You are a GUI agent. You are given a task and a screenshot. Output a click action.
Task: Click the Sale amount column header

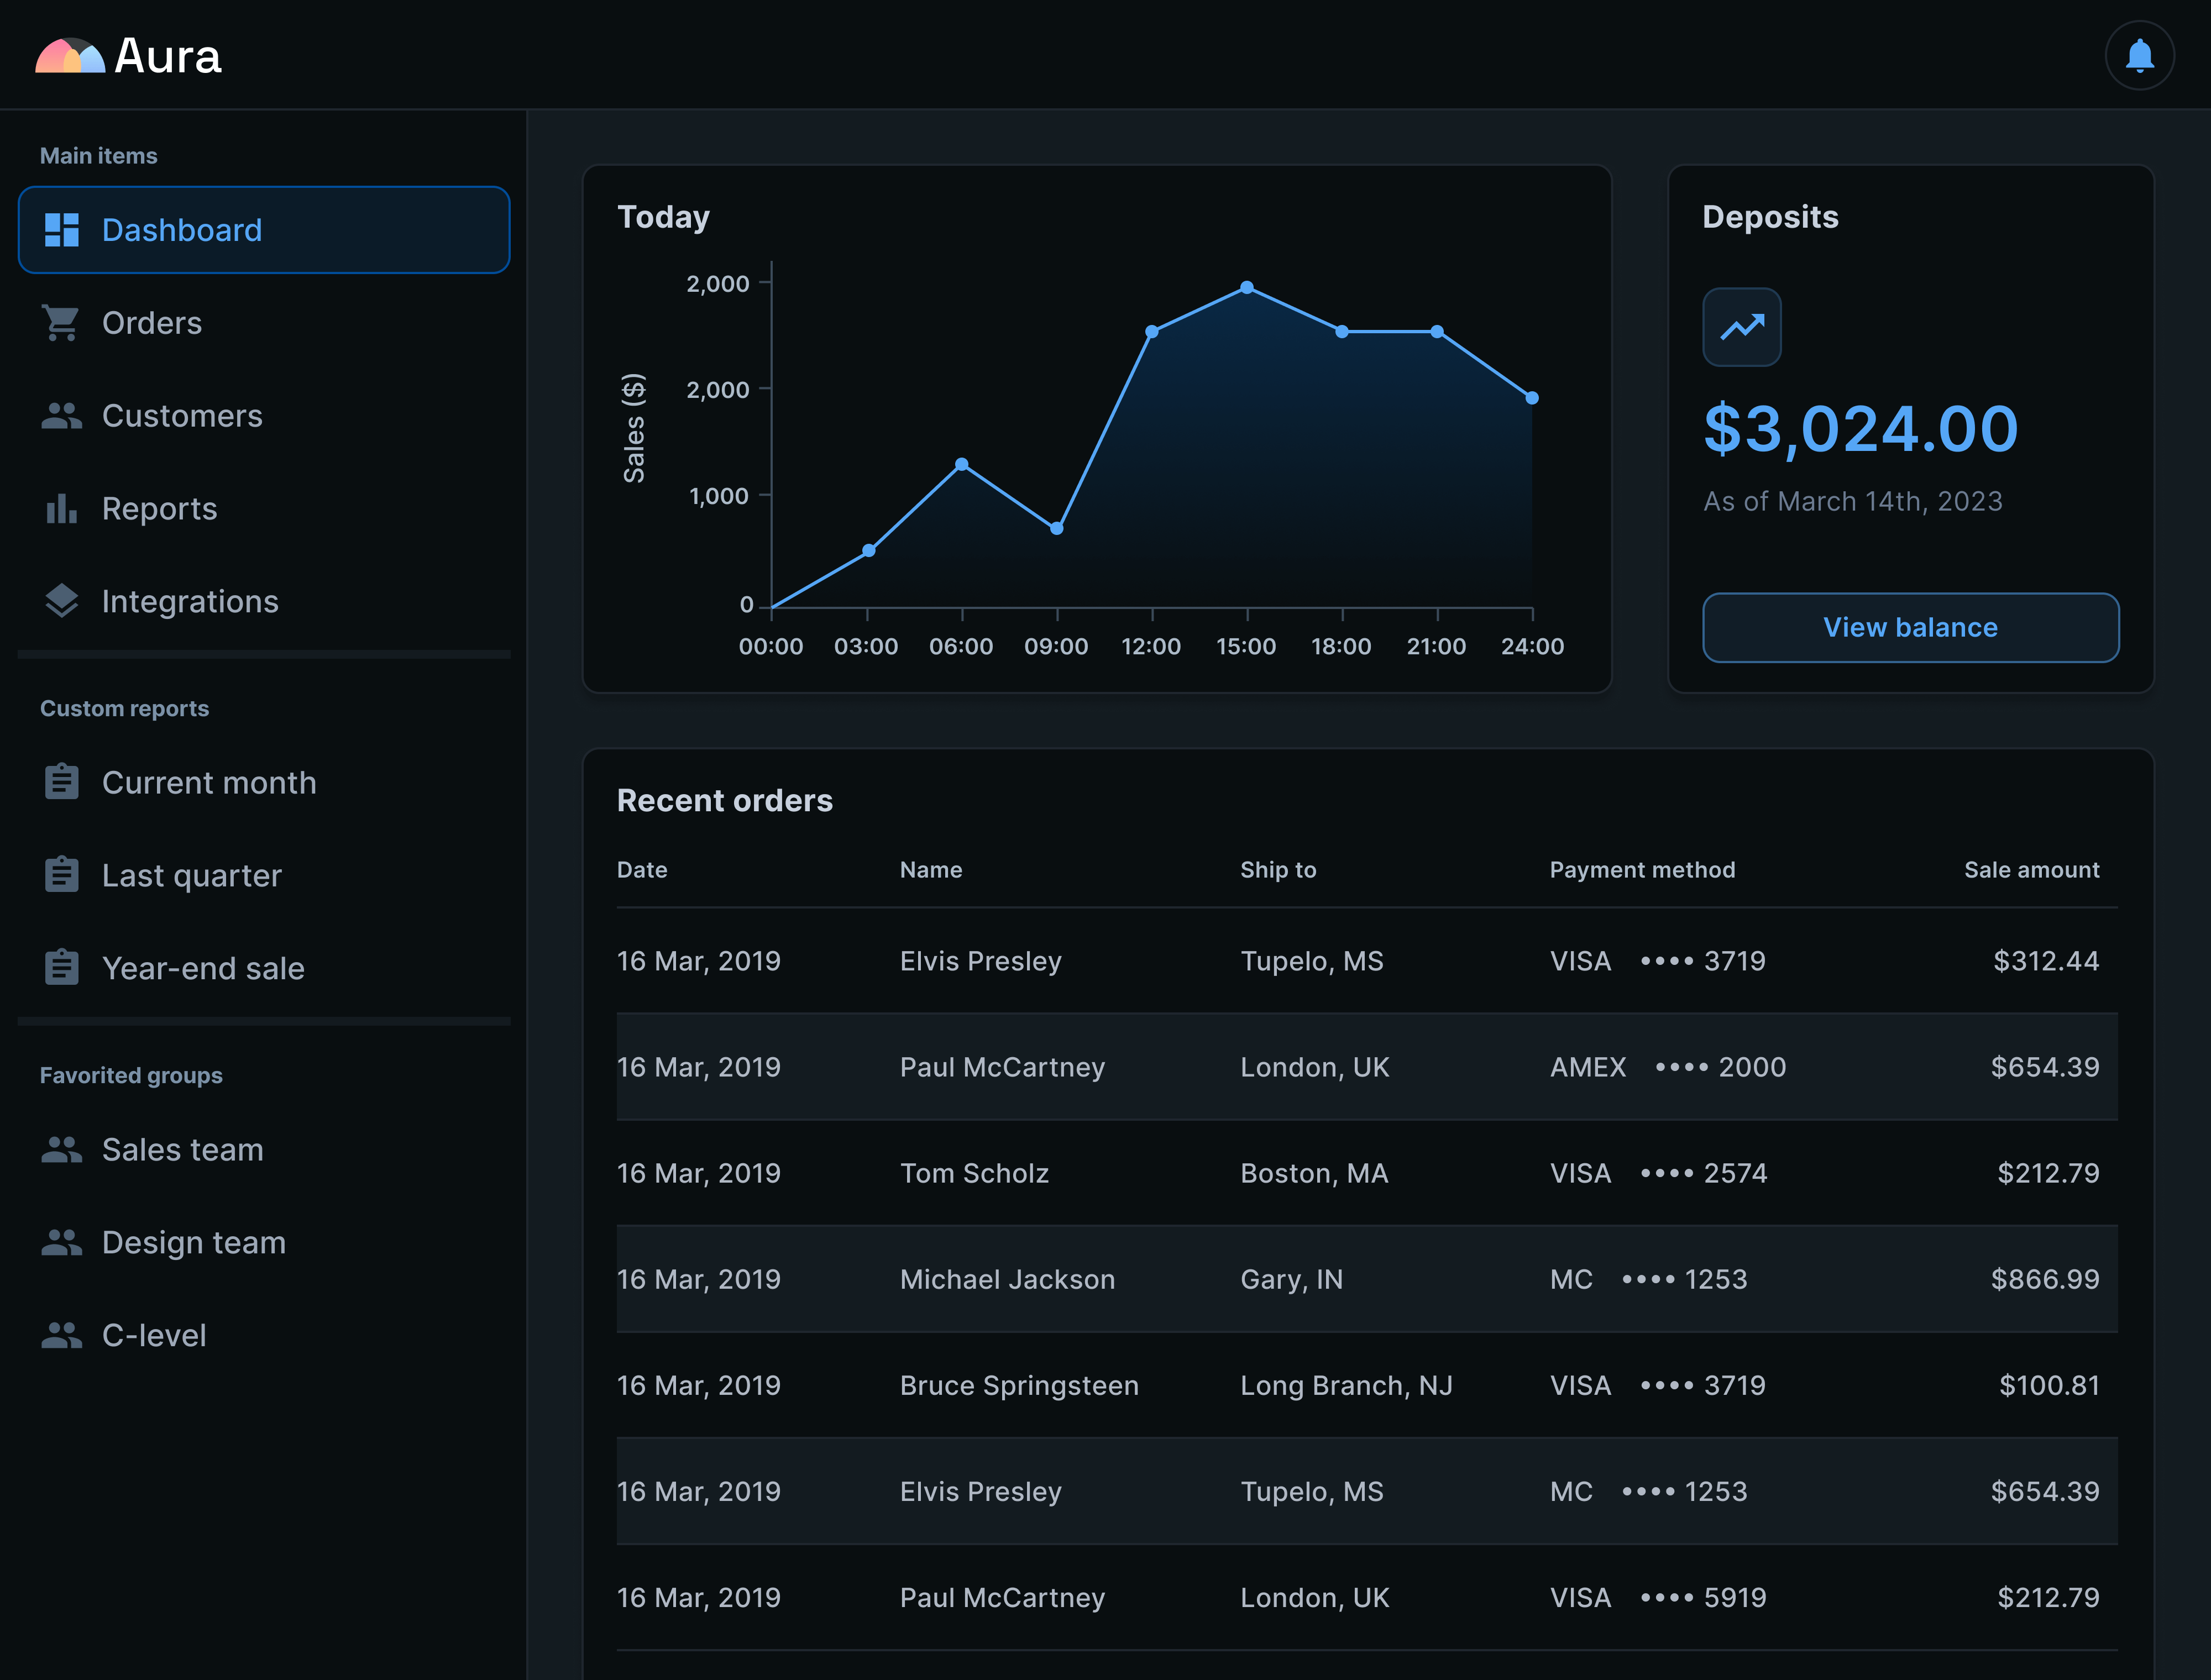(2031, 870)
